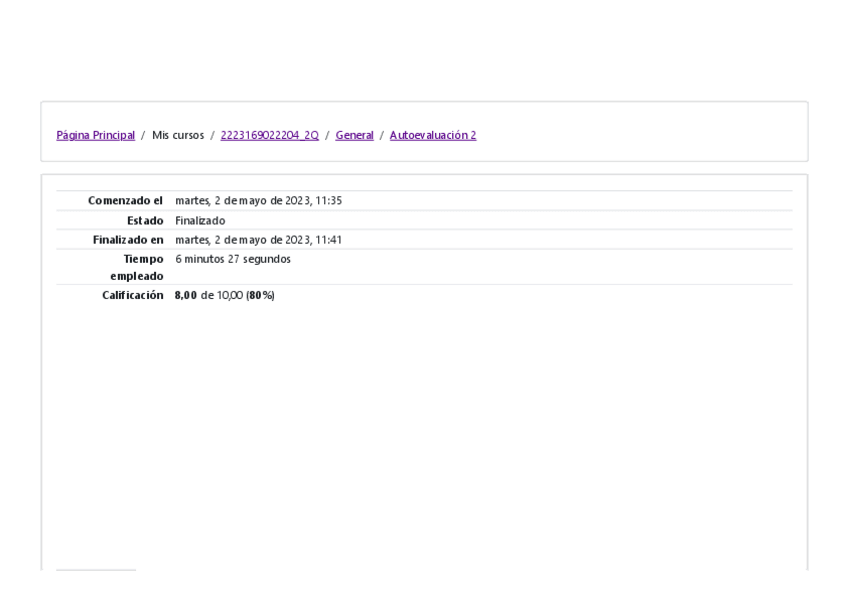Click the end date 'martes, 2 de mayo de 2023, 11:41'
The height and width of the screenshot is (599, 848).
pos(259,239)
